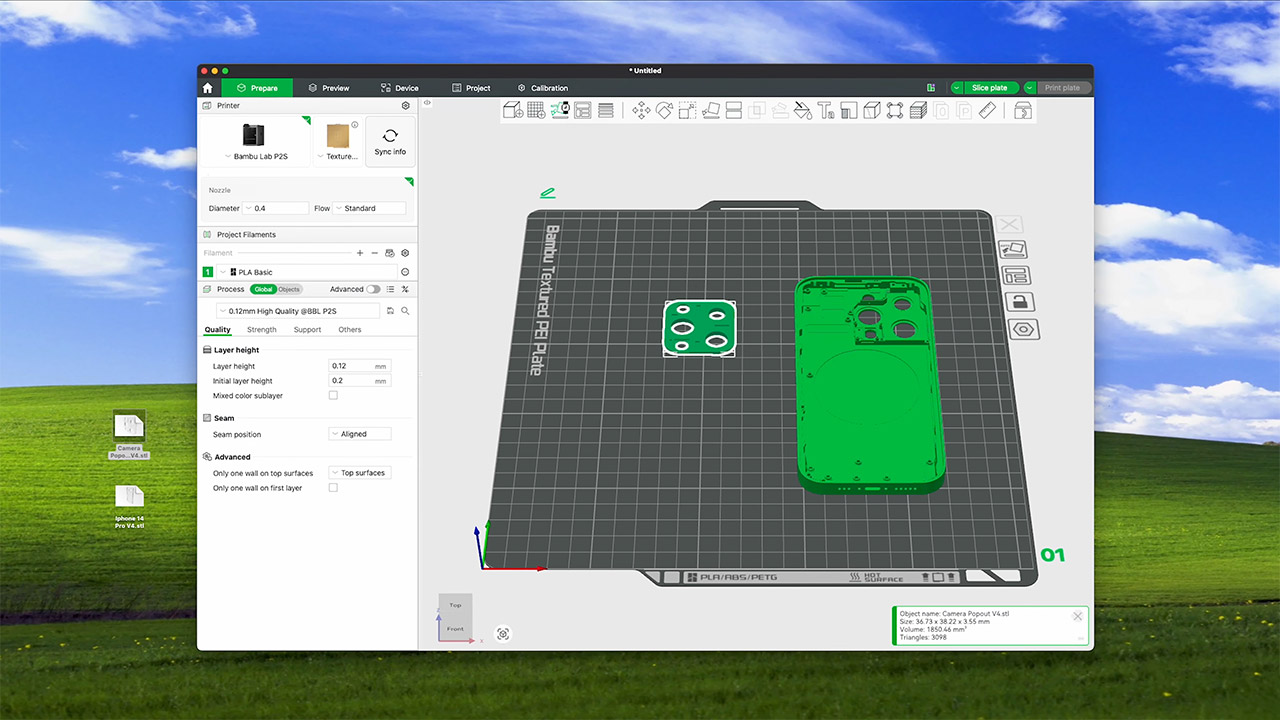1280x720 pixels.
Task: Open the PLA Basic filament dropdown
Action: (x=306, y=272)
